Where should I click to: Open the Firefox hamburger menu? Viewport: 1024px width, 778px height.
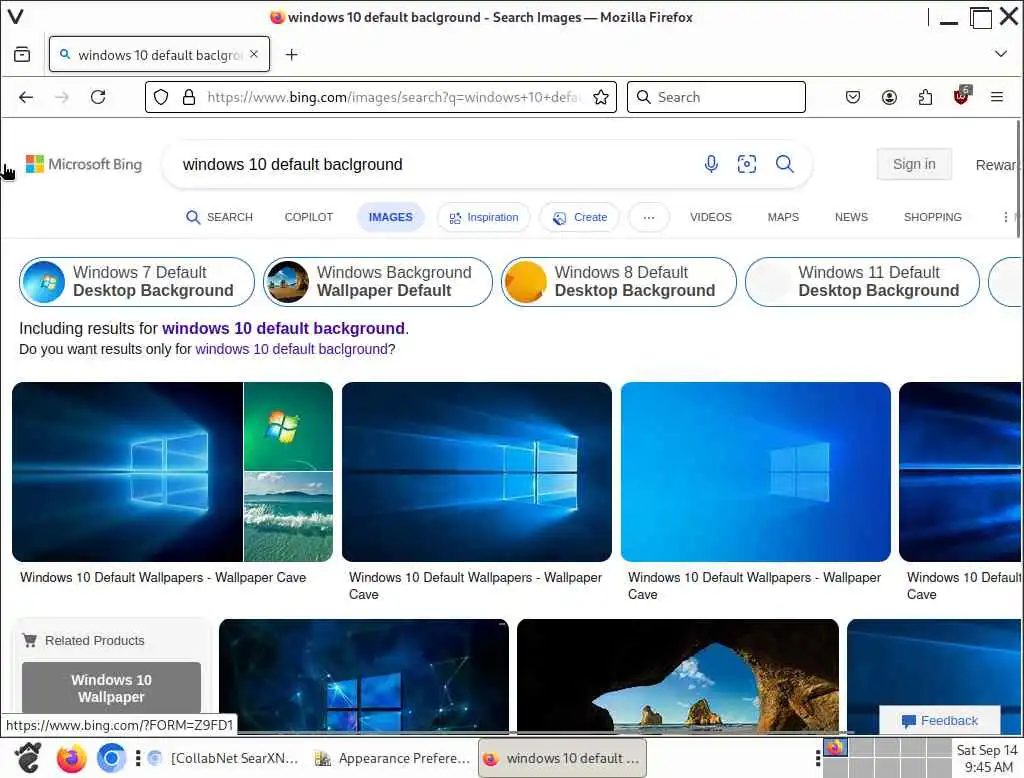click(997, 97)
